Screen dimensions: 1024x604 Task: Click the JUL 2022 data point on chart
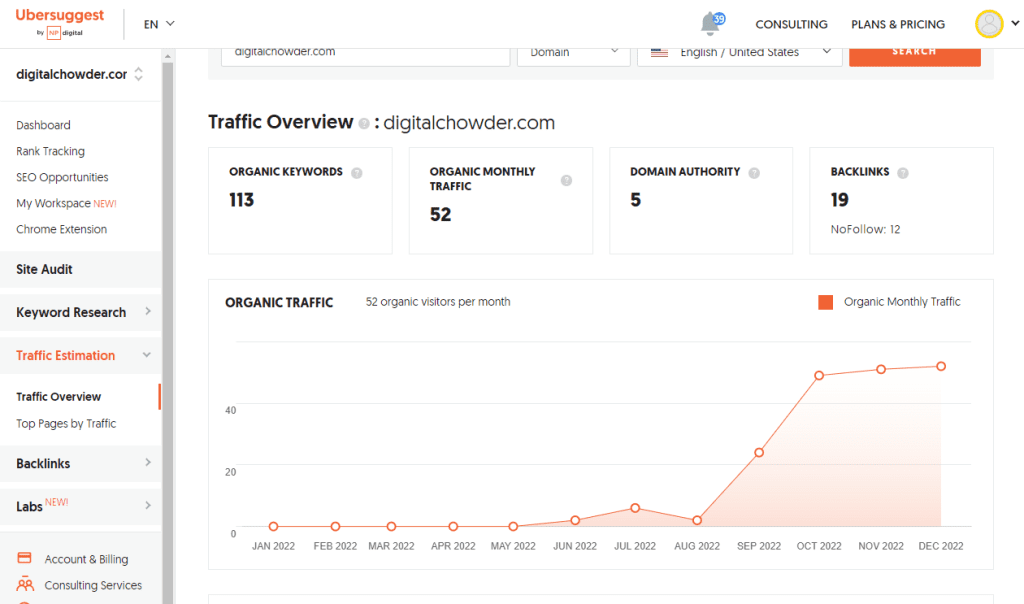[x=635, y=508]
